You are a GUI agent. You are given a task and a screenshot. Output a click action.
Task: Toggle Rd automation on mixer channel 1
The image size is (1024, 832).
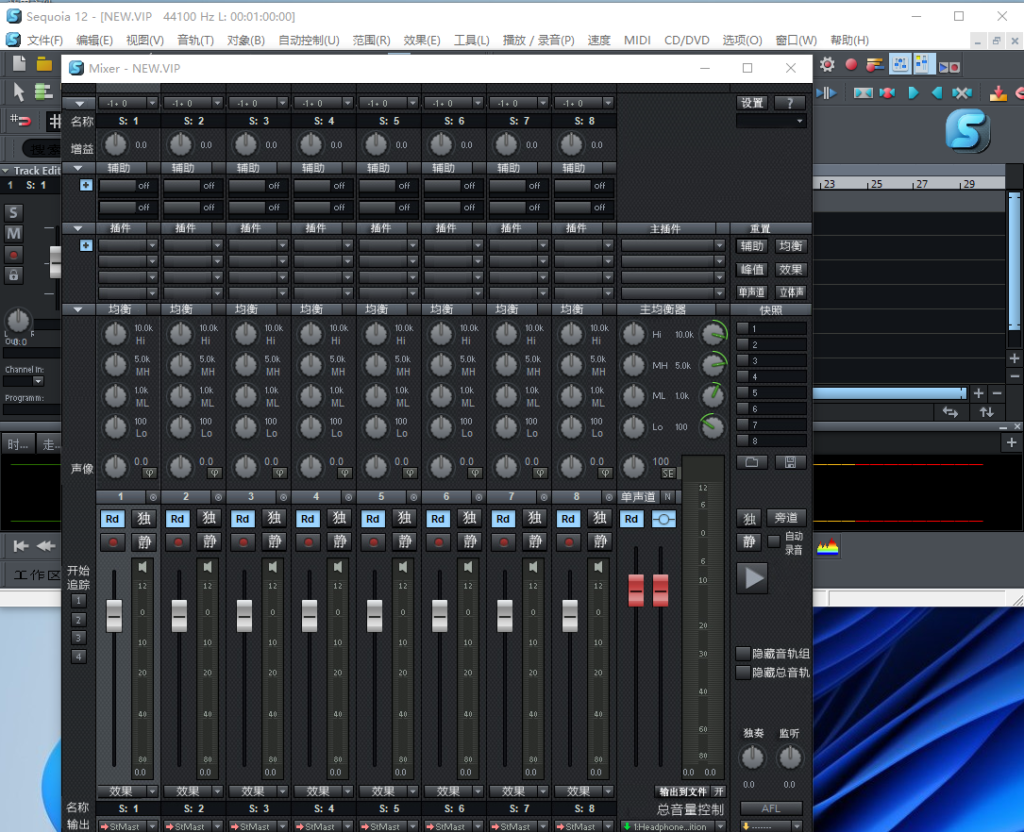tap(112, 519)
